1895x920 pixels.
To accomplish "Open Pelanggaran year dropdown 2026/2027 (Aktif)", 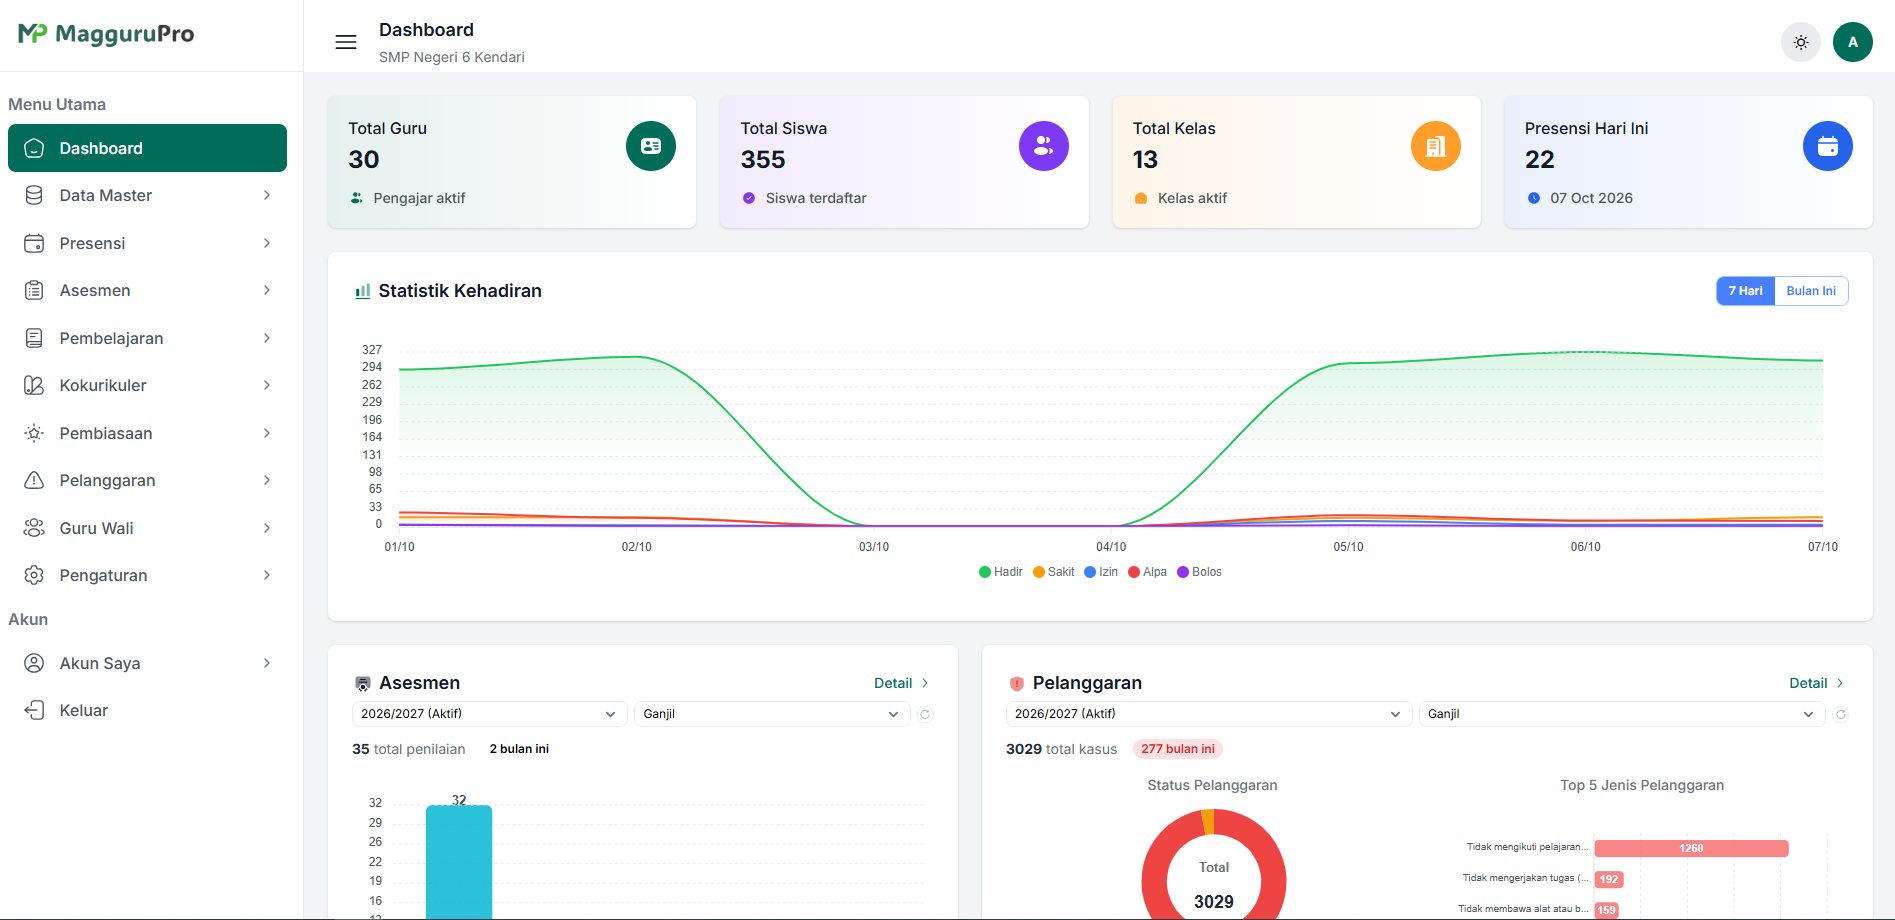I will click(1208, 714).
